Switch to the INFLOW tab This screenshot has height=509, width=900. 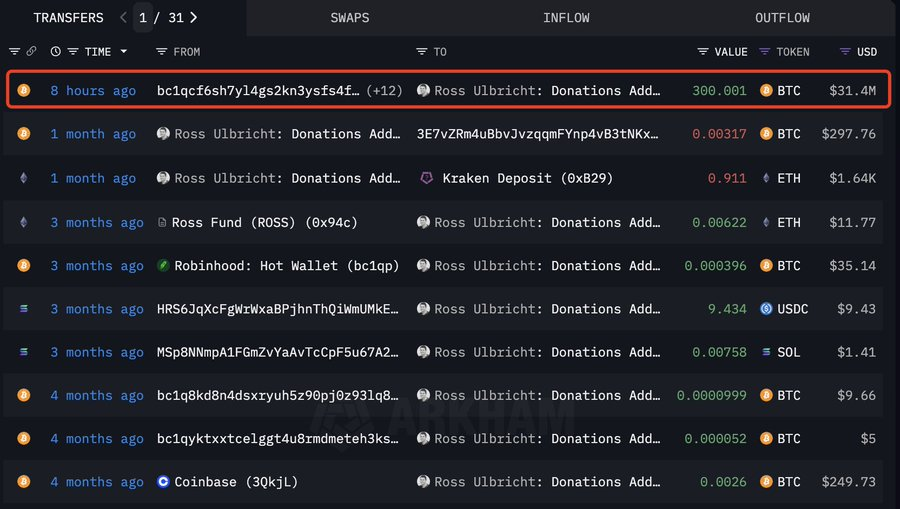coord(566,18)
